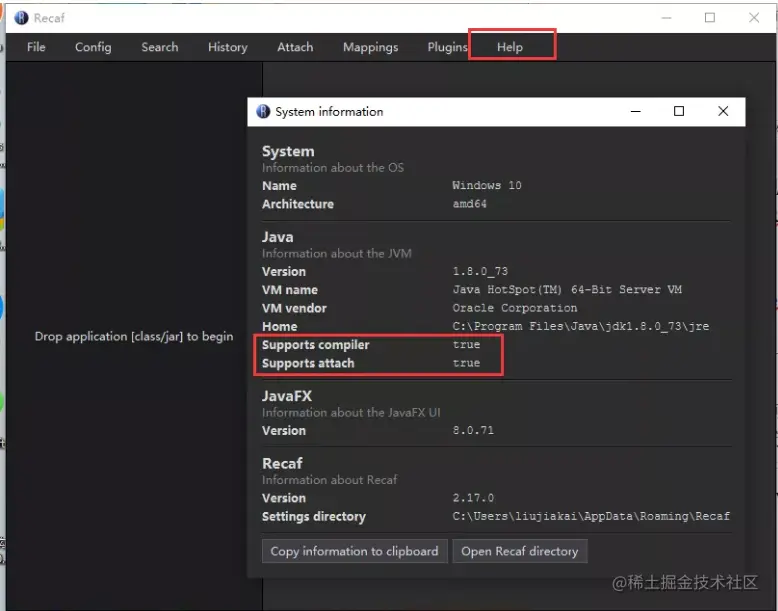Open the Search menu
778x611 pixels.
(x=159, y=47)
